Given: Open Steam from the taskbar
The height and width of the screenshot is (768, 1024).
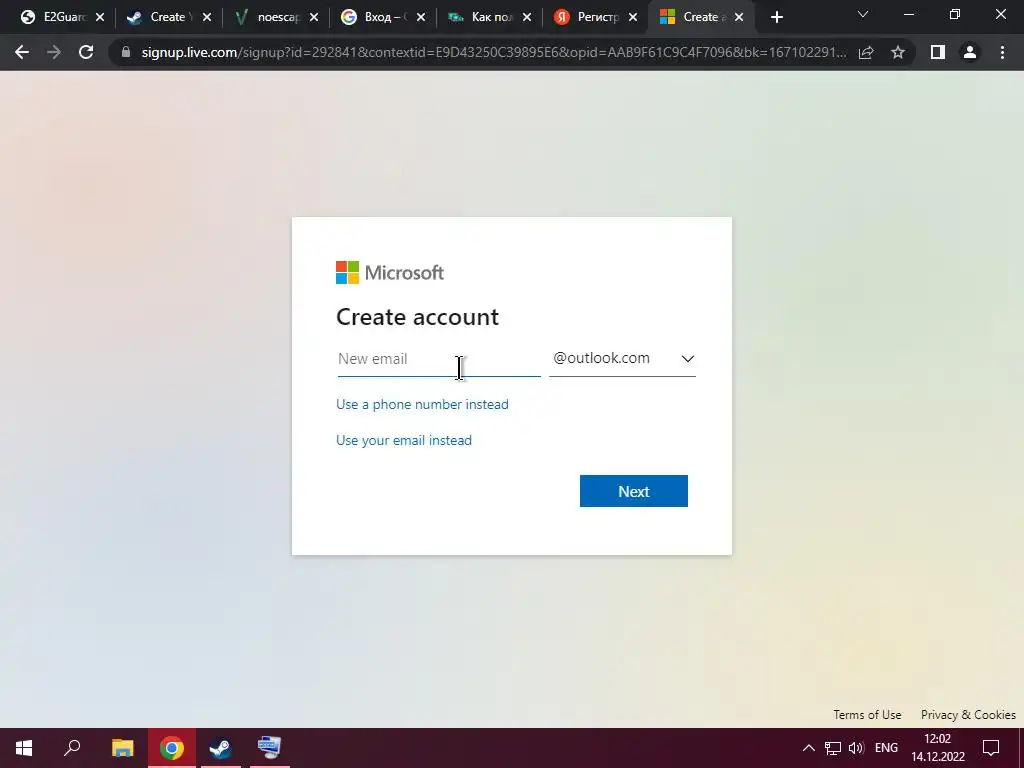Looking at the screenshot, I should pyautogui.click(x=221, y=748).
